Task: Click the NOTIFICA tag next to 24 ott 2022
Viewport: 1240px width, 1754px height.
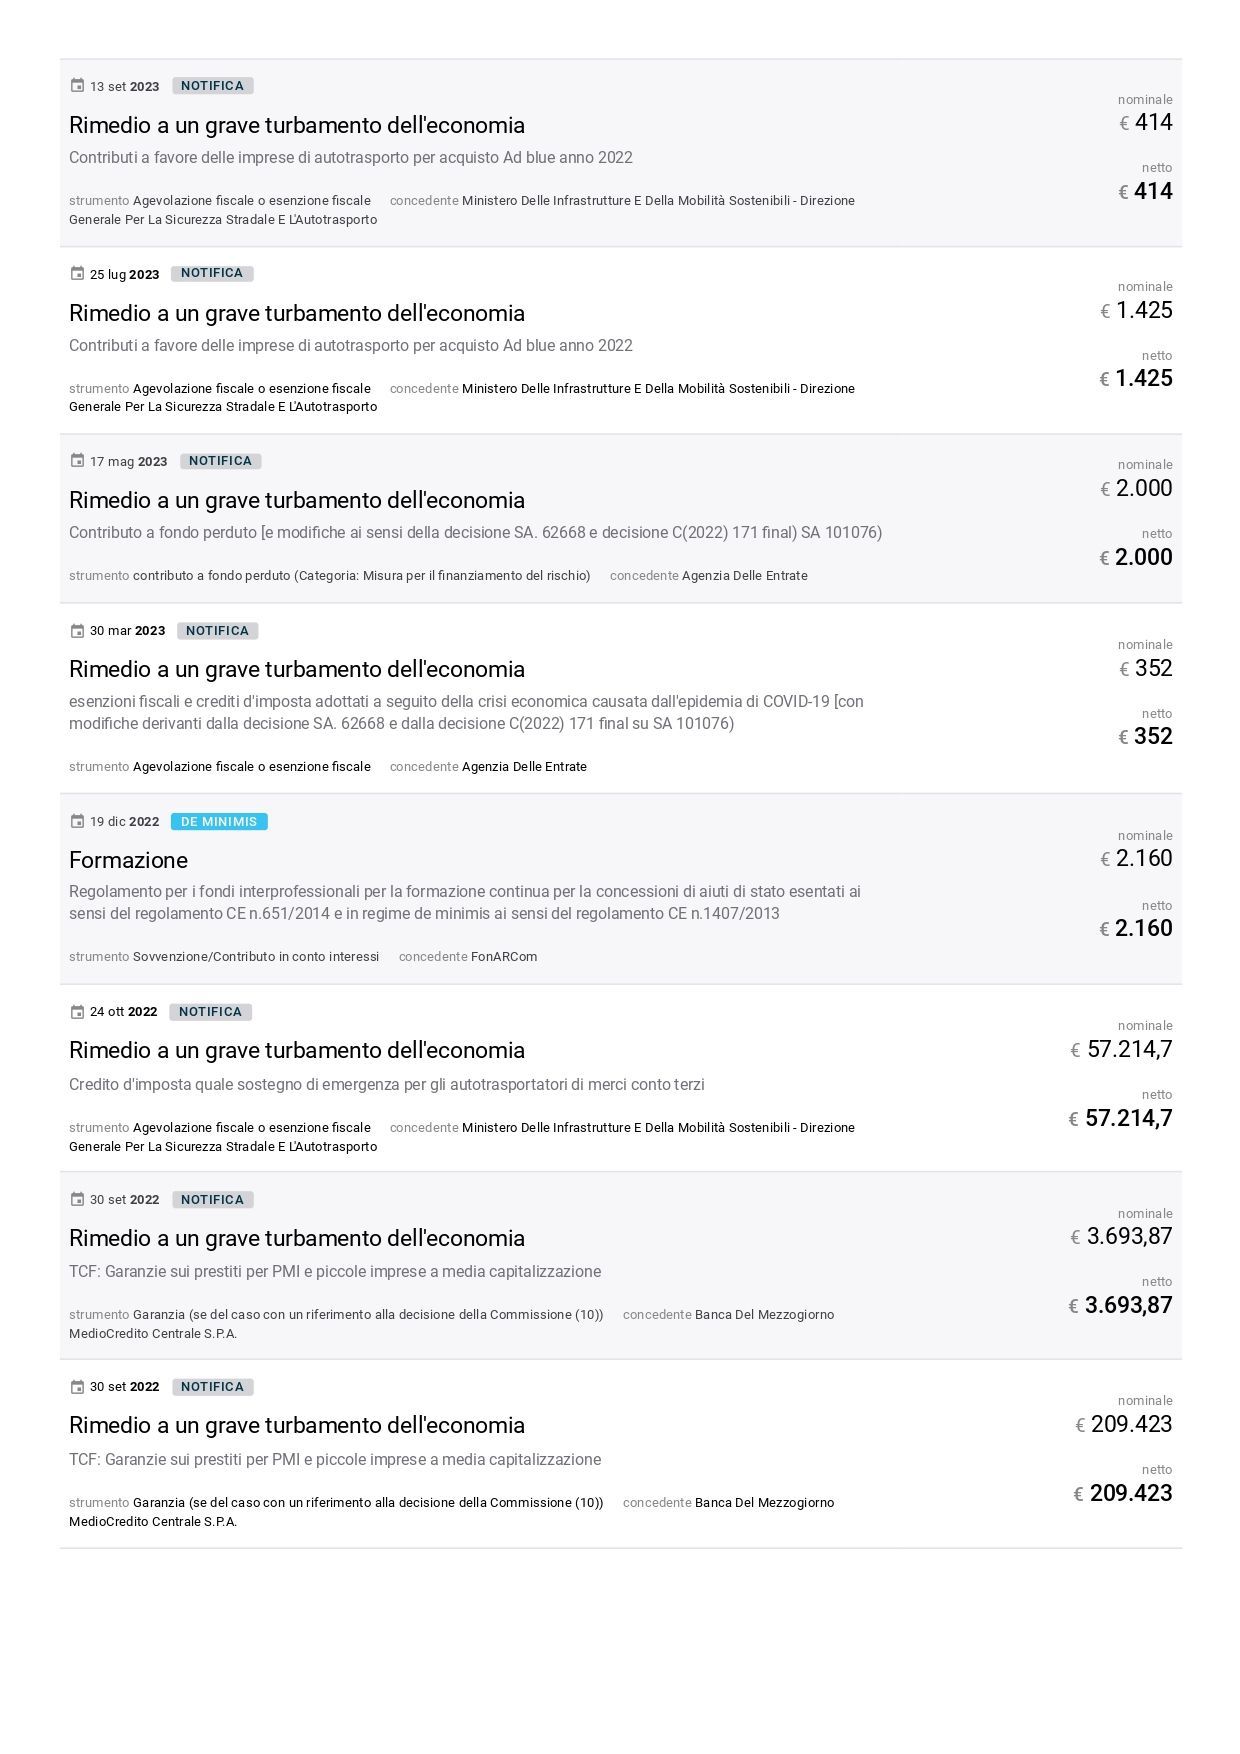Action: pos(210,1012)
